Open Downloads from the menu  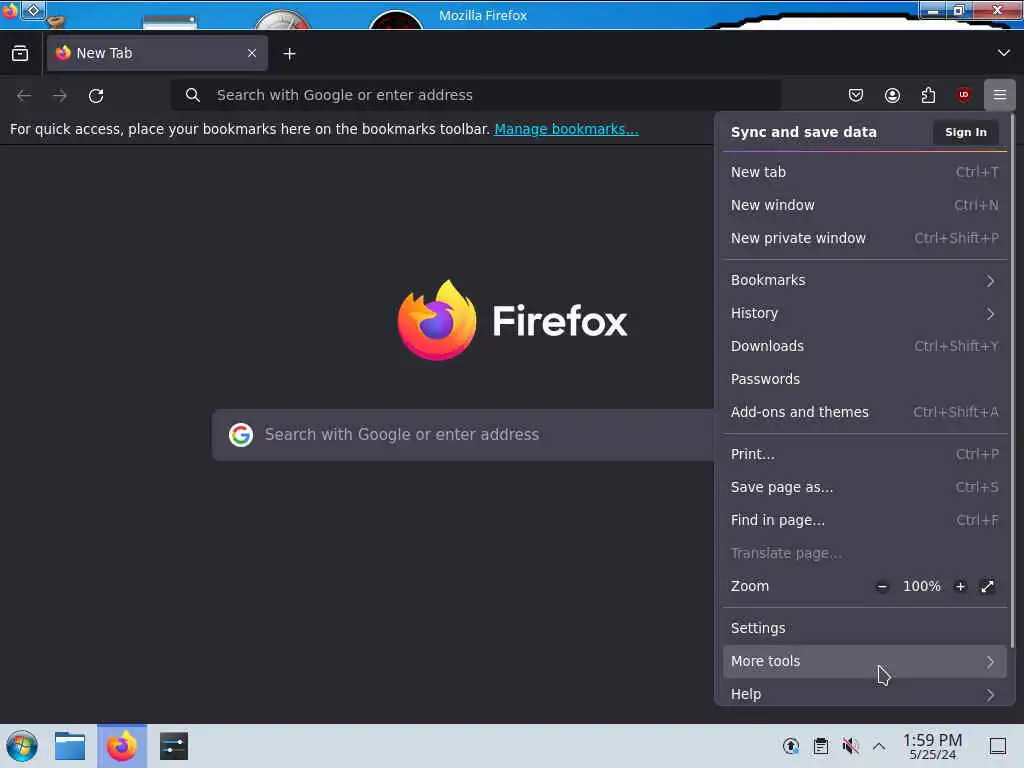(865, 346)
